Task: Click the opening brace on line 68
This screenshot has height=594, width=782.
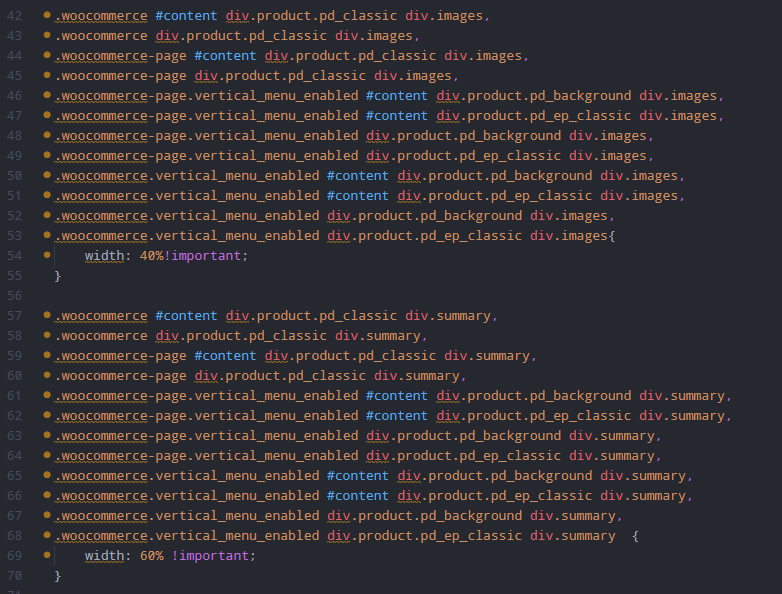Action: 636,536
